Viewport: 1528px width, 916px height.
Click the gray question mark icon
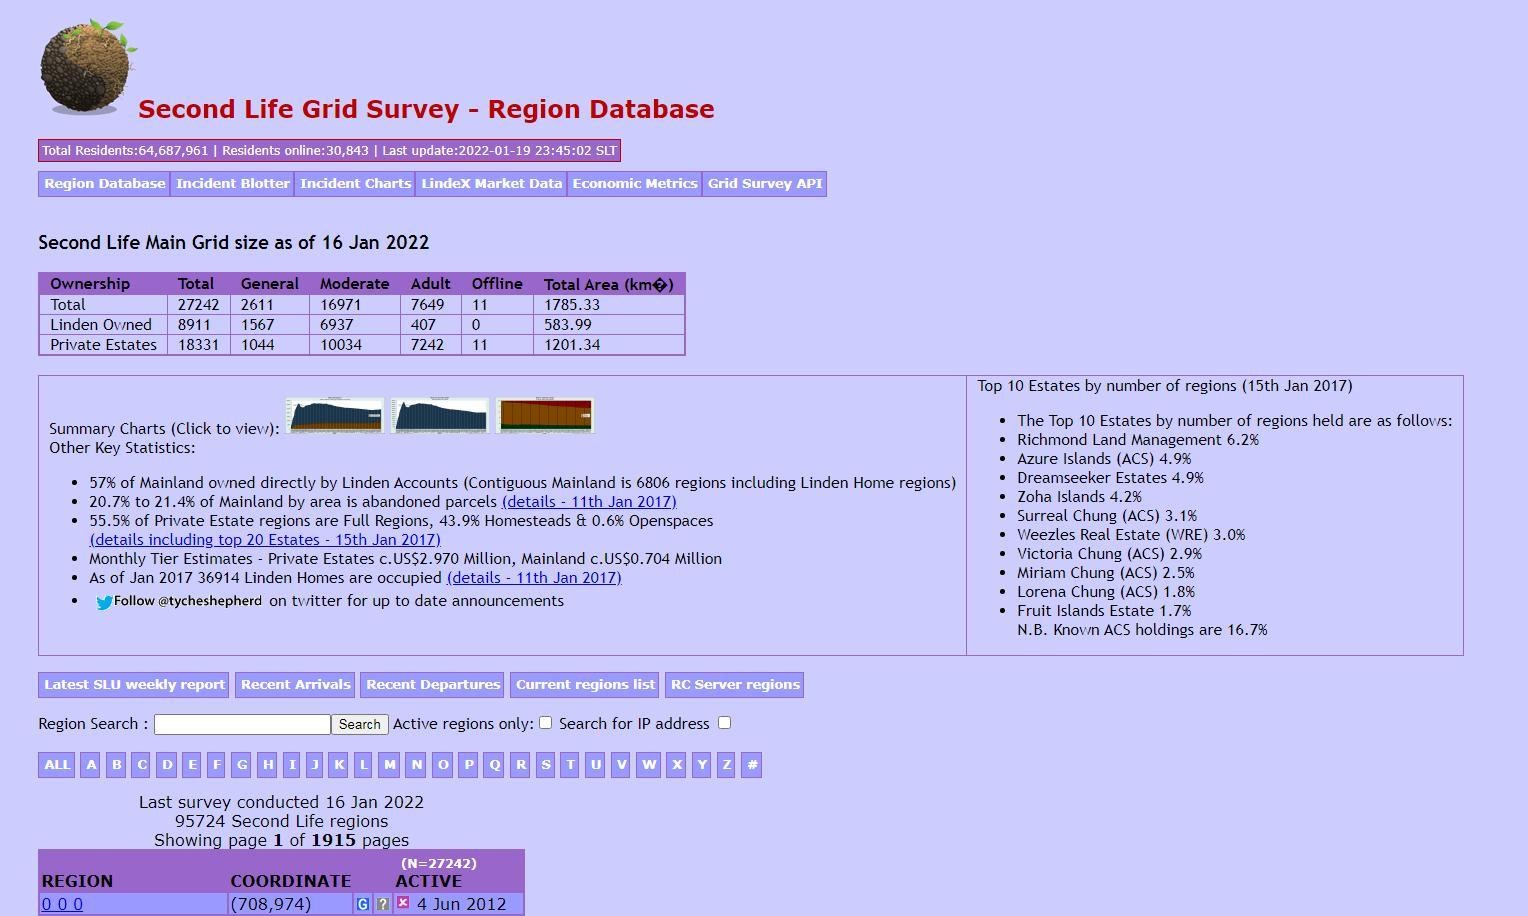383,904
